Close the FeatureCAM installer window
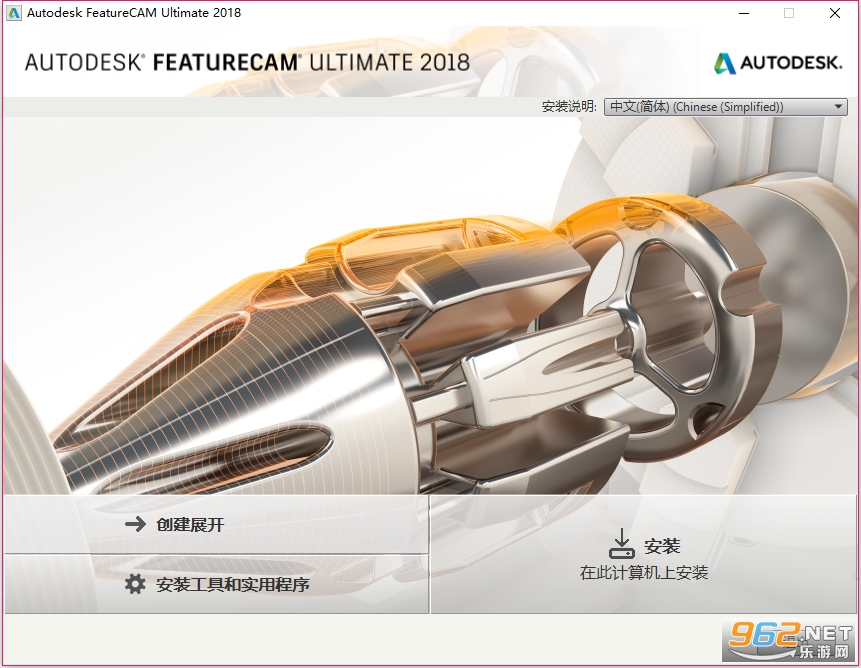The width and height of the screenshot is (861, 668). (x=835, y=13)
